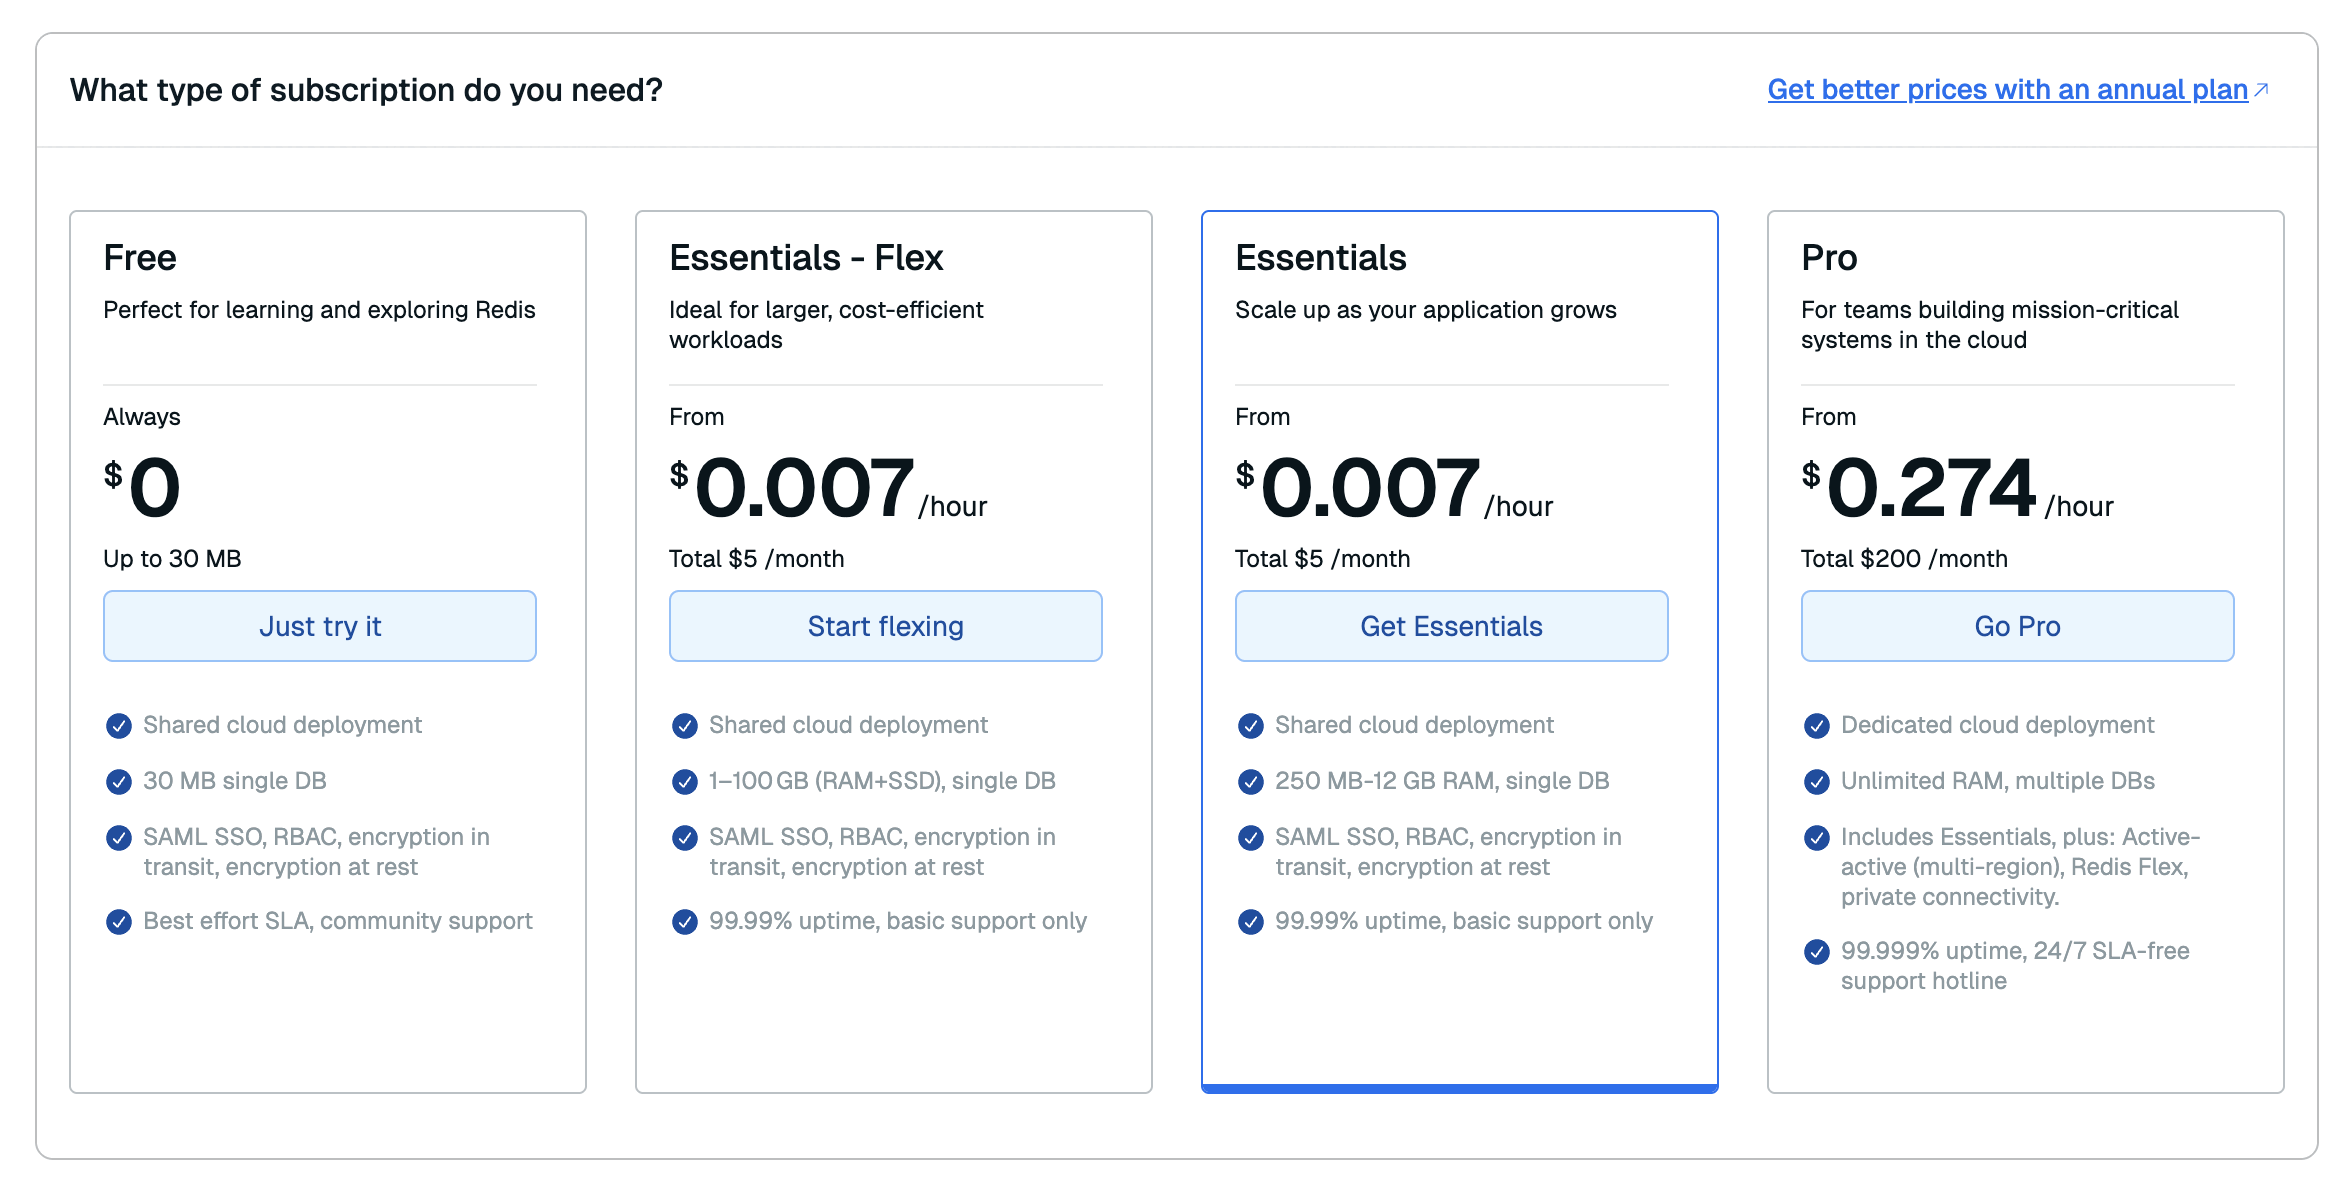Click checkmark next to 1–100 GB (RAM+SSD)
Image resolution: width=2348 pixels, height=1188 pixels.
click(x=685, y=782)
